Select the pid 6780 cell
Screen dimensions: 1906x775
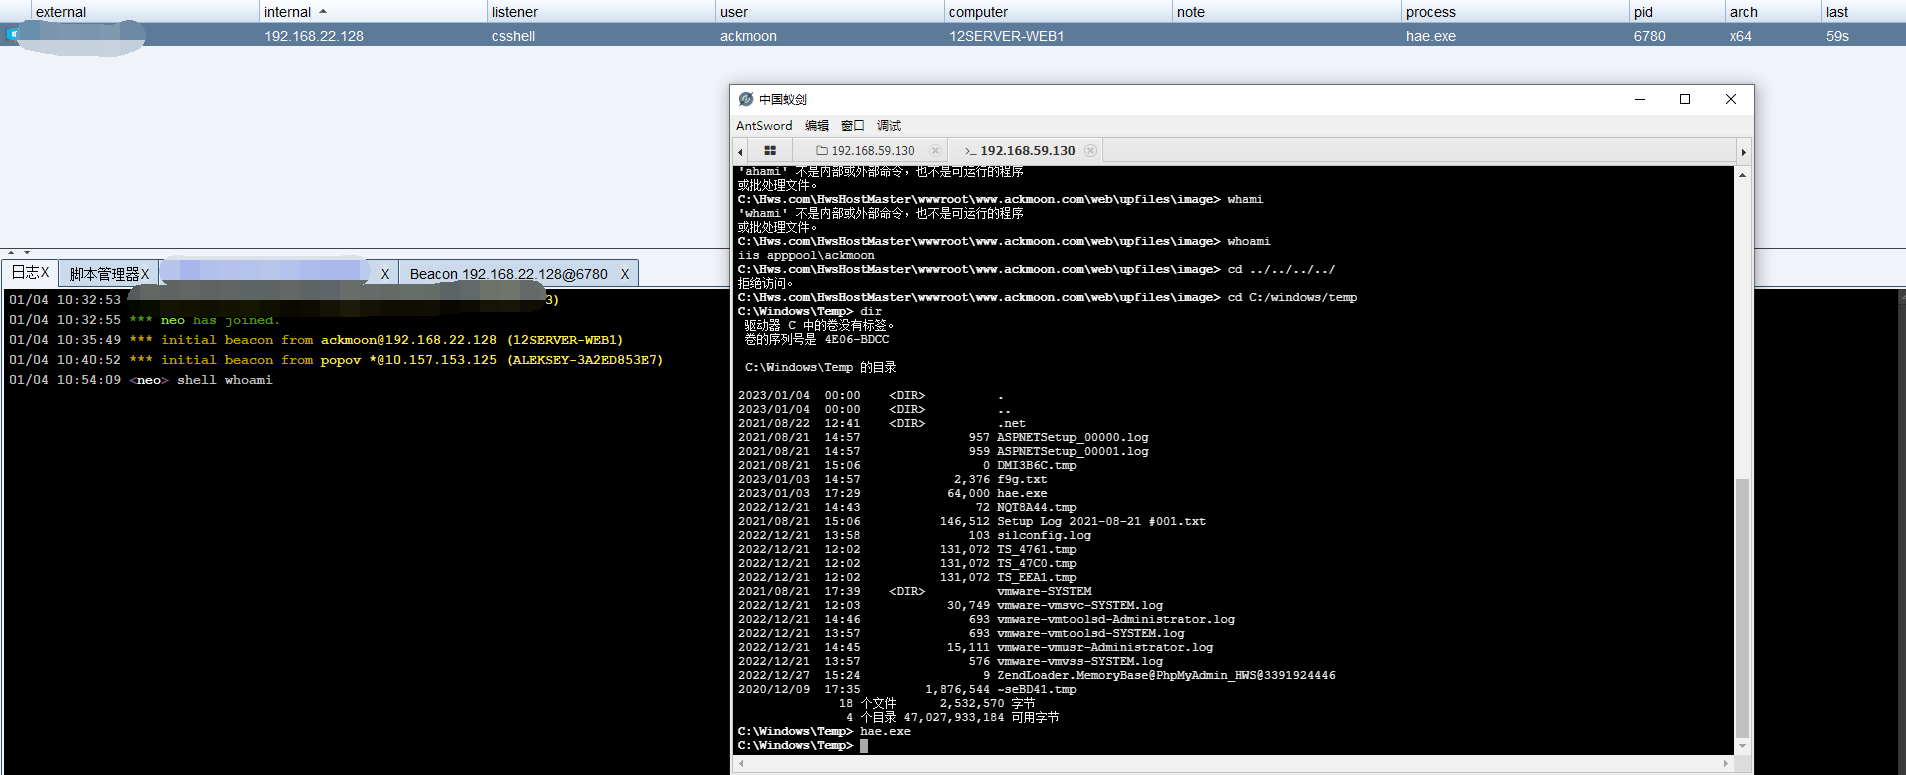coord(1649,36)
